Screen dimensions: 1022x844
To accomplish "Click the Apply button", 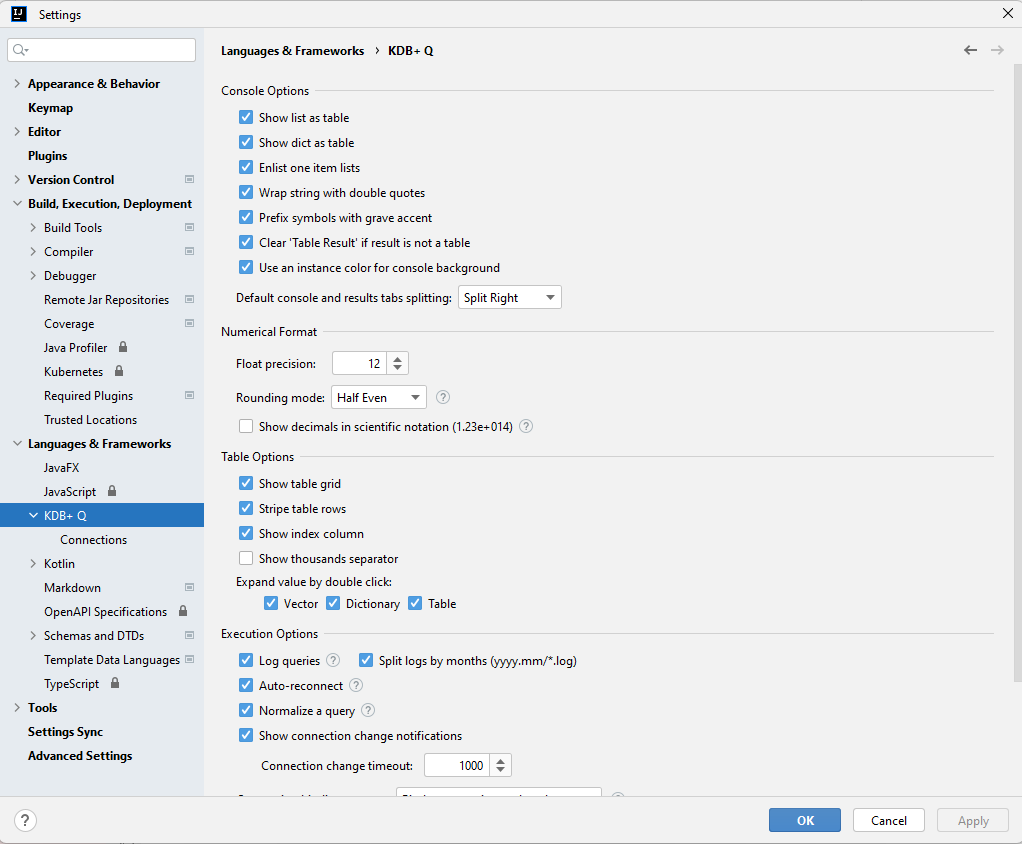I will (x=973, y=820).
